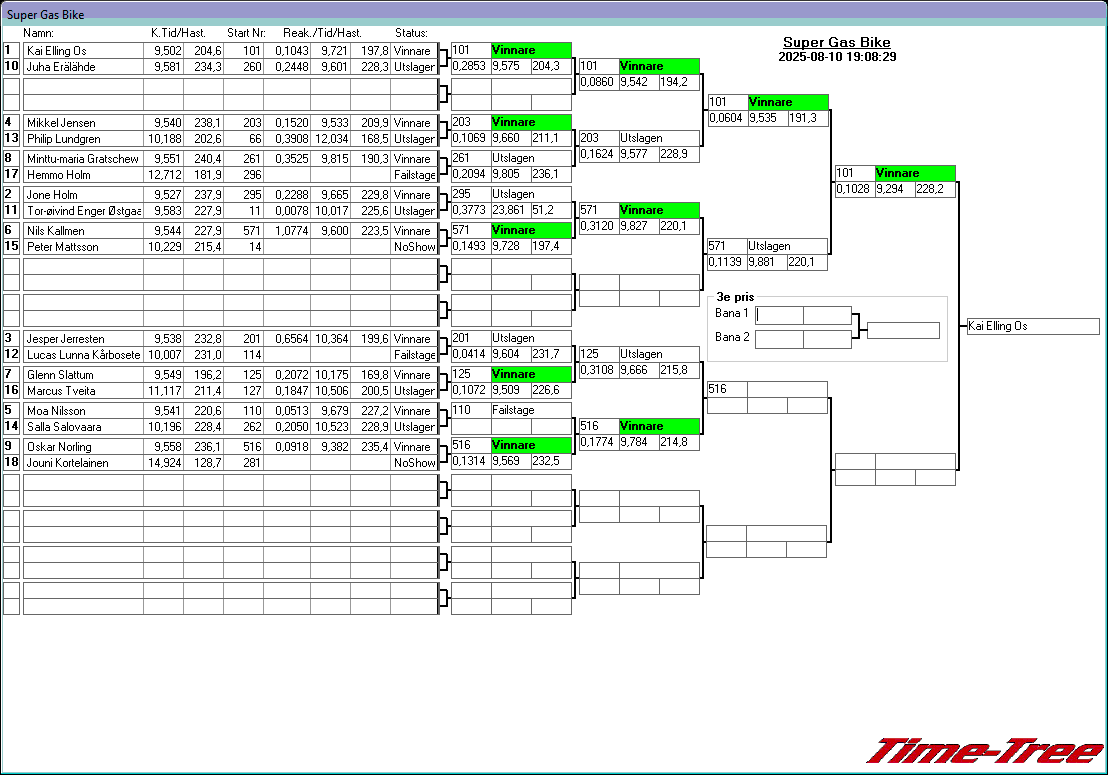Click the Bana 2 input field

[779, 339]
